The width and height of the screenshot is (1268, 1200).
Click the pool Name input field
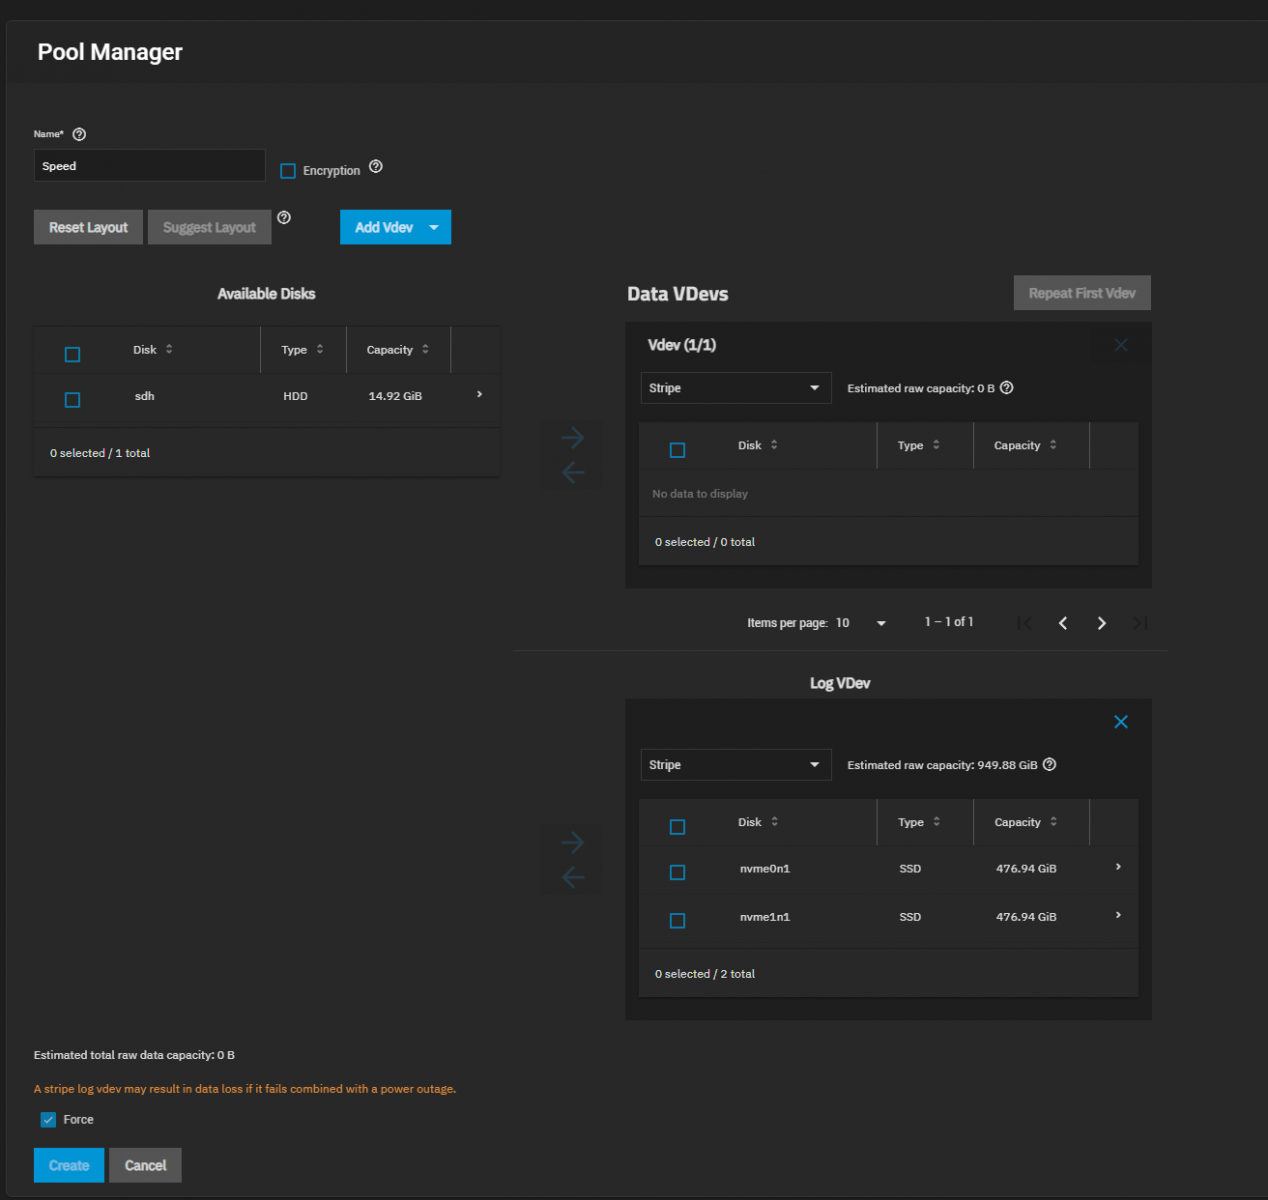(x=149, y=166)
